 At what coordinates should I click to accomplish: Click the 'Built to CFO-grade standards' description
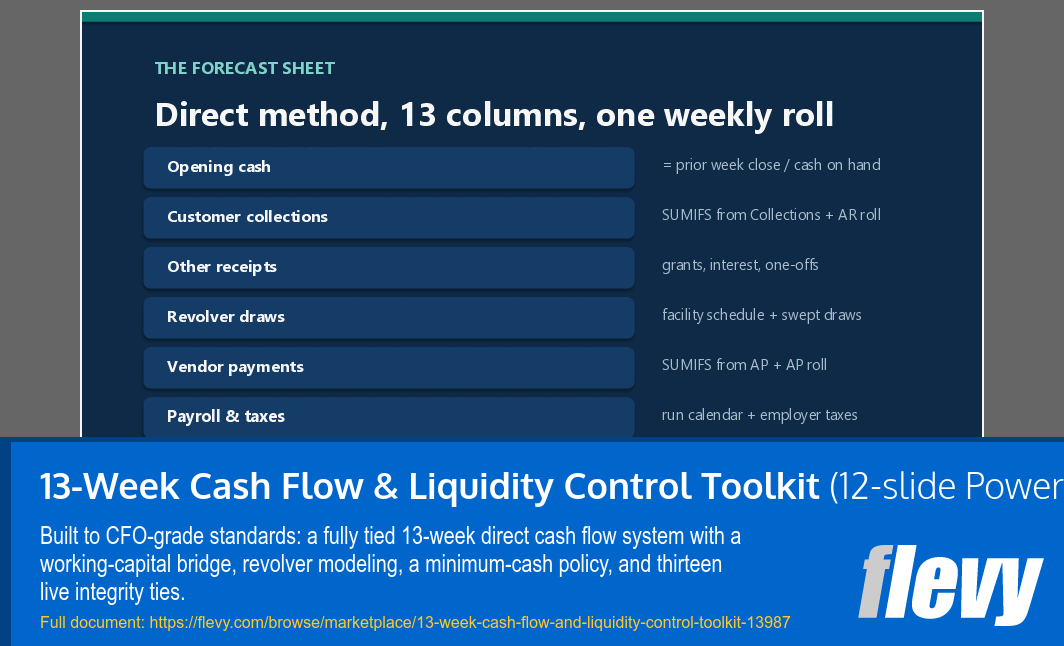click(390, 563)
